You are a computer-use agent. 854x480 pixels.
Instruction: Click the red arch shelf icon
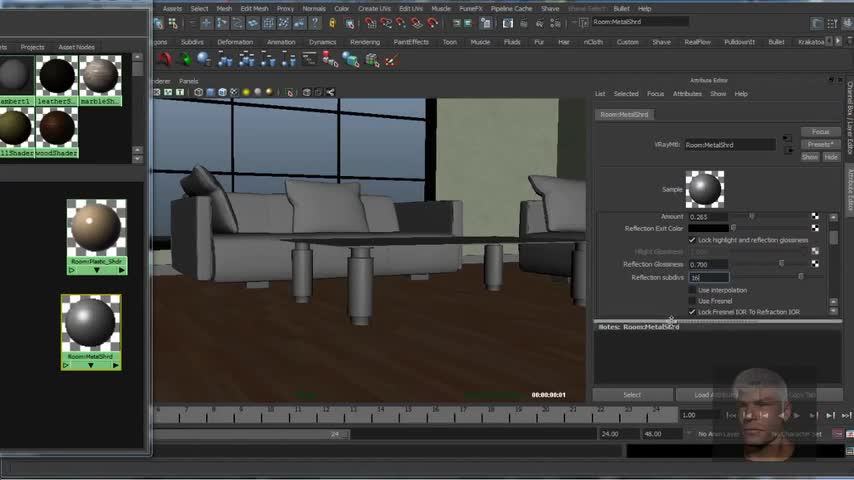[x=164, y=59]
